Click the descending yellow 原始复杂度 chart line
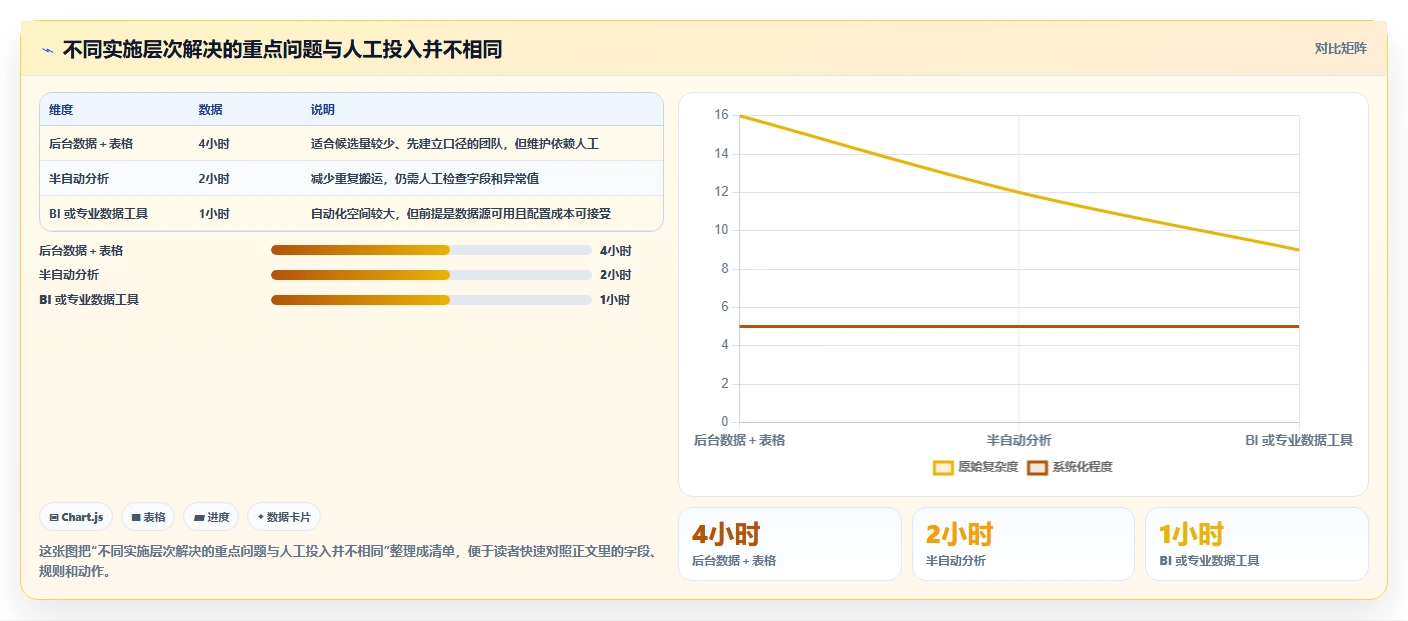This screenshot has width=1408, height=621. pyautogui.click(x=1019, y=192)
